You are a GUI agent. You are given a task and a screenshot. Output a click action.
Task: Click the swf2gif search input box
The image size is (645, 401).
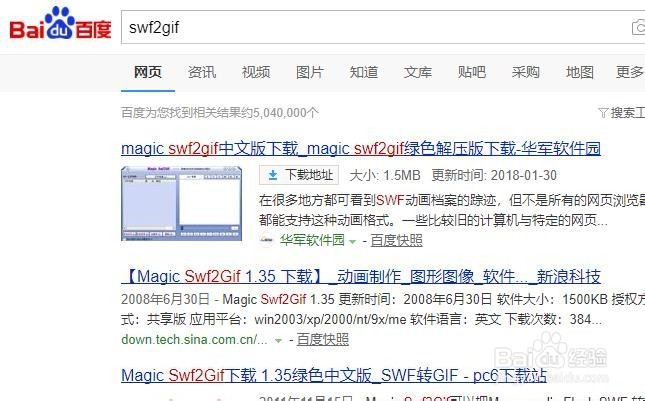click(383, 28)
